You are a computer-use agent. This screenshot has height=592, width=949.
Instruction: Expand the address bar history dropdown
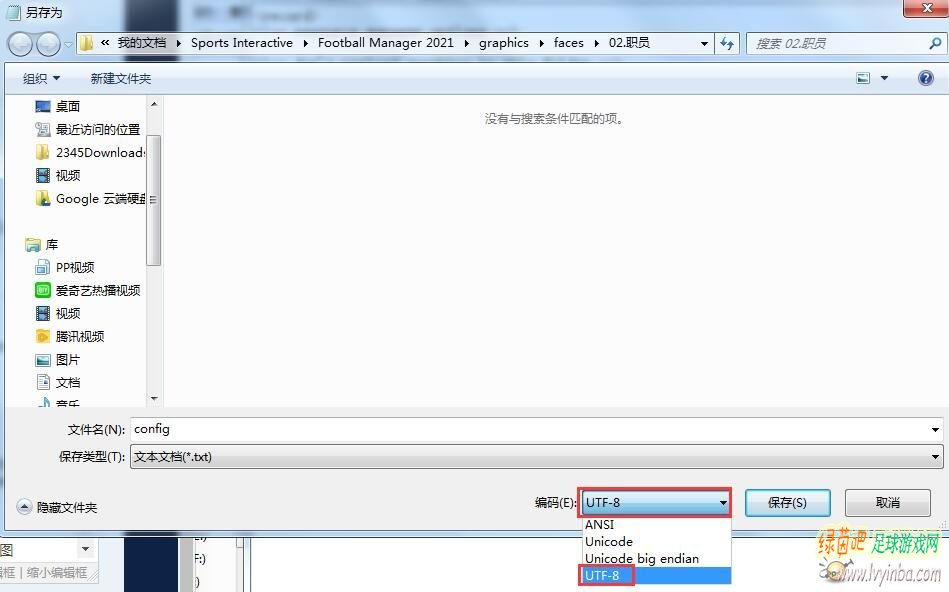point(704,44)
